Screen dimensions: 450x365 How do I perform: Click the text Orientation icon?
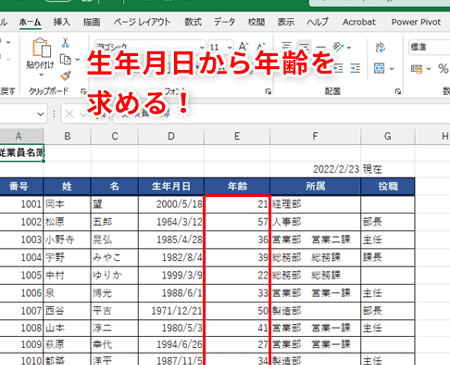click(338, 47)
